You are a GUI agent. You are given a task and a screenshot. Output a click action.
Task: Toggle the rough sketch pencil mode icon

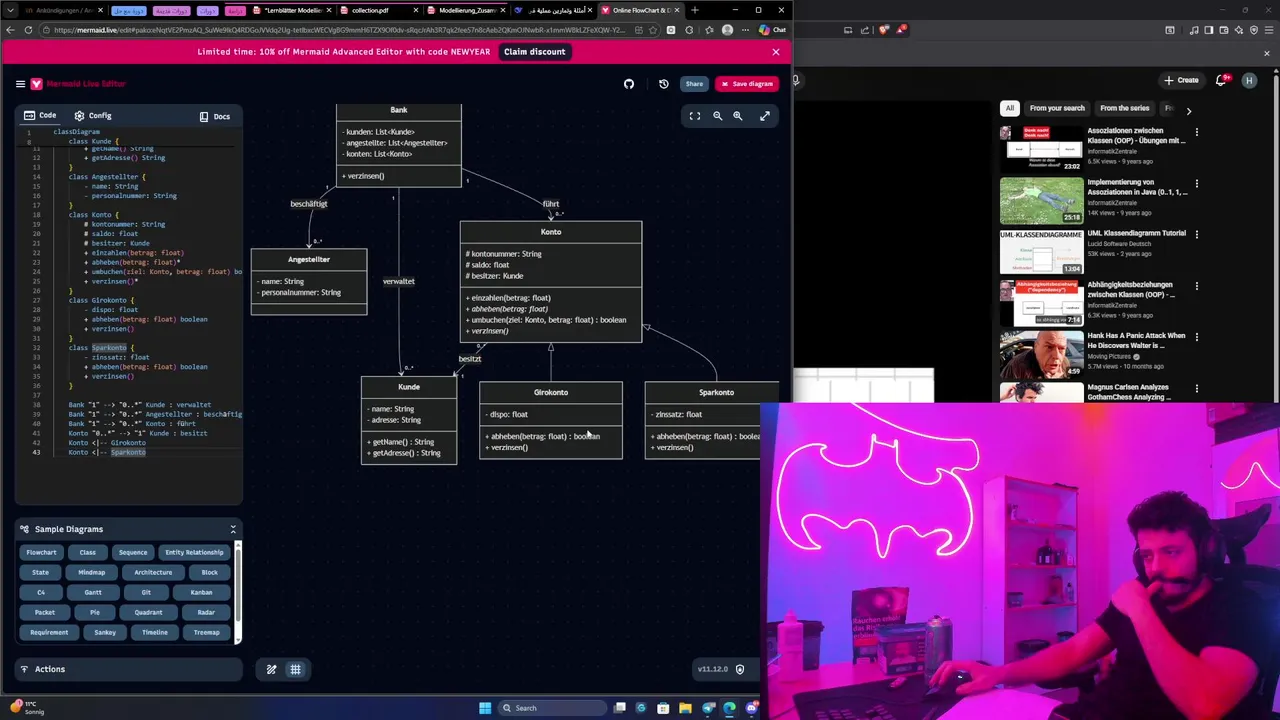pos(271,670)
